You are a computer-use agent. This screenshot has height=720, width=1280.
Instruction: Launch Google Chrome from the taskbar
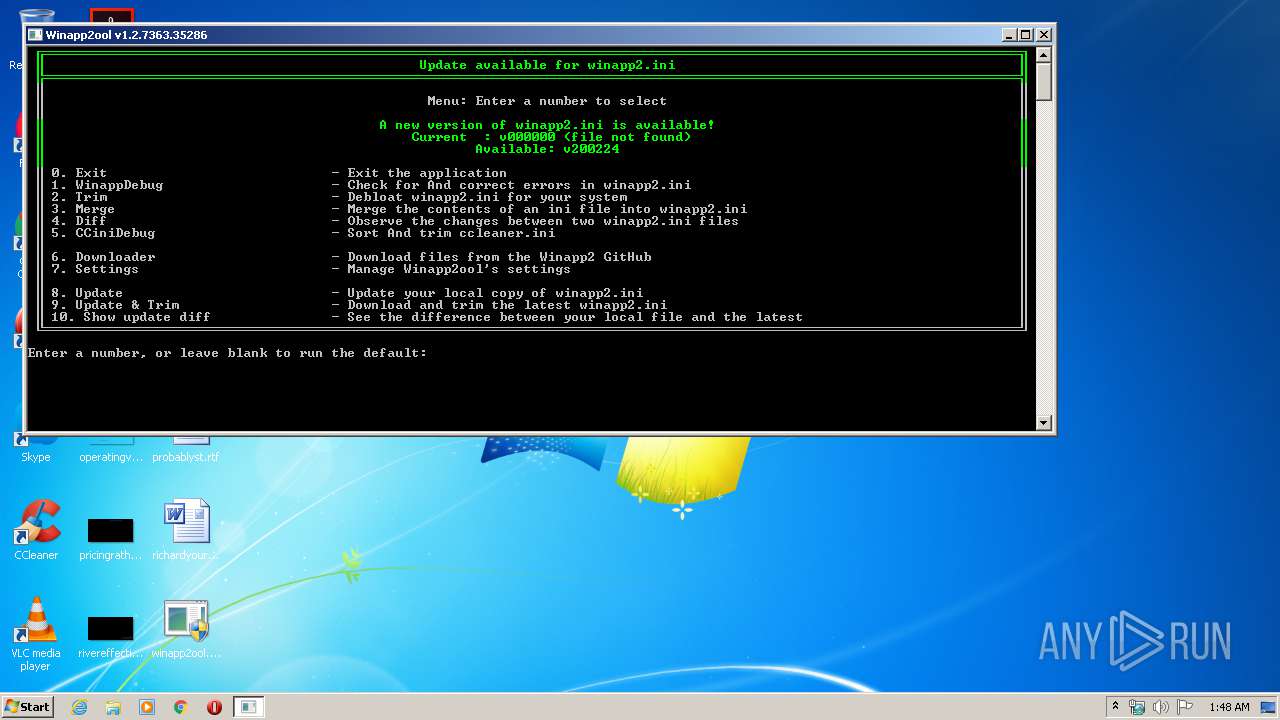pyautogui.click(x=181, y=707)
